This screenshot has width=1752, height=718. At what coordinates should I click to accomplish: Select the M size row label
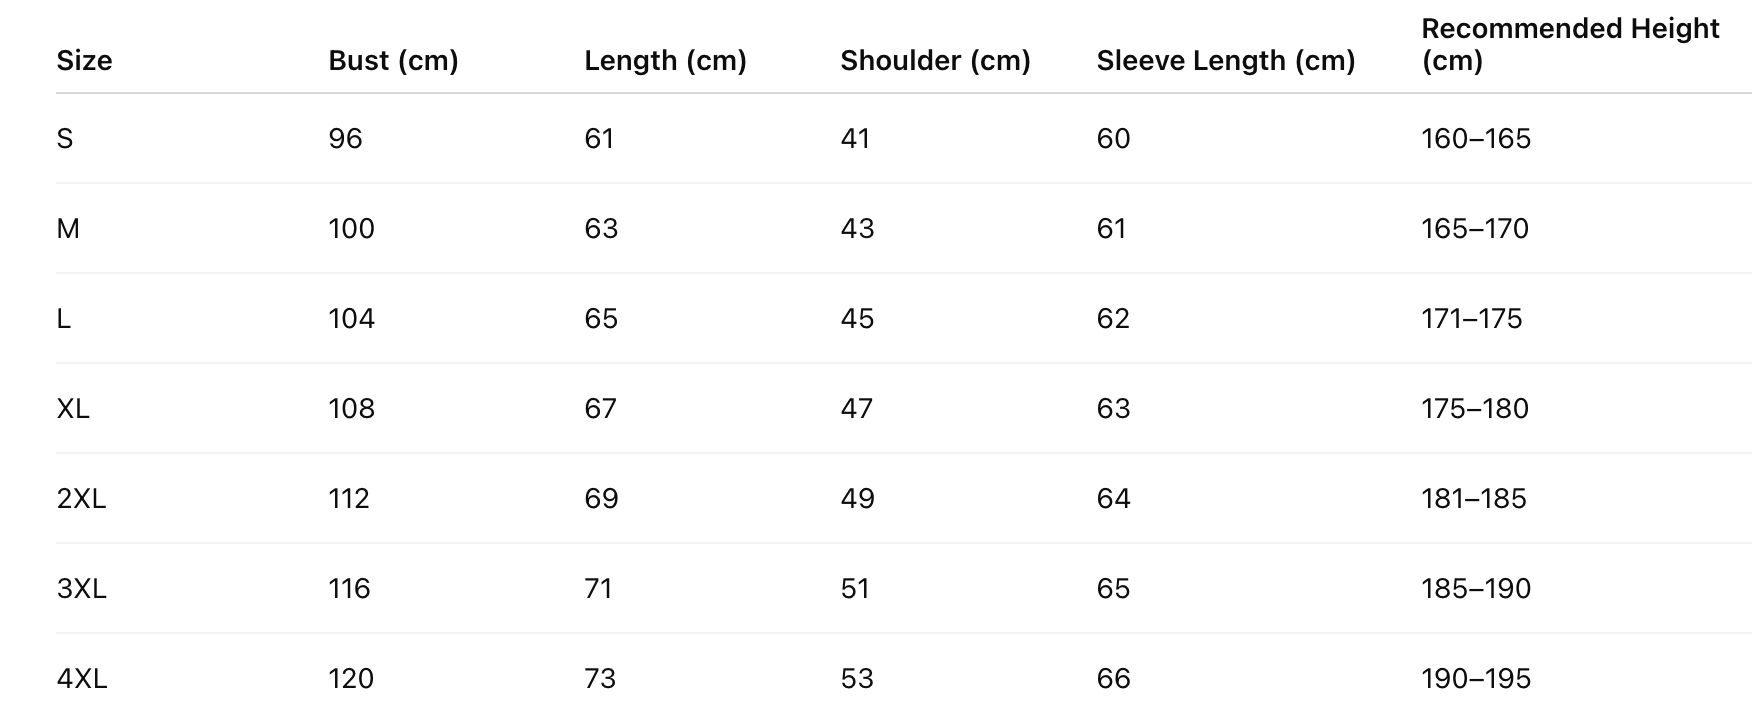pos(68,229)
